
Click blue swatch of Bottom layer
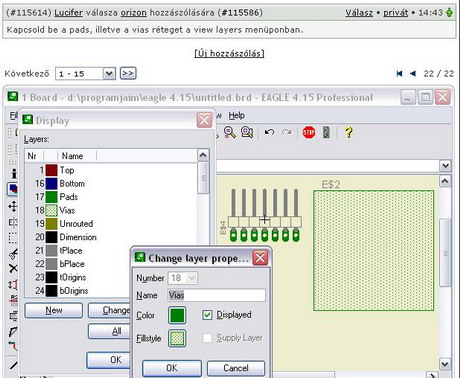coord(51,184)
